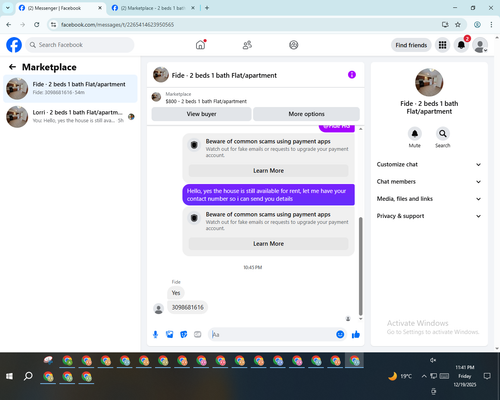The width and height of the screenshot is (500, 400).
Task: Expand the Media, files and links section
Action: click(429, 199)
